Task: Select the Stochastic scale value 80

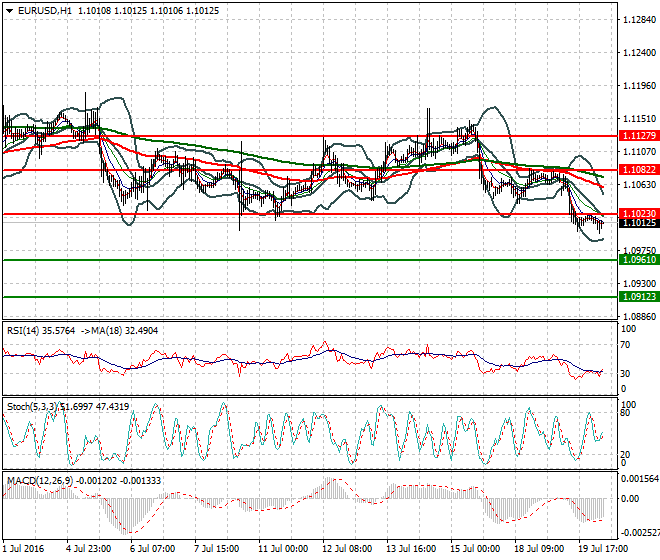Action: 626,413
